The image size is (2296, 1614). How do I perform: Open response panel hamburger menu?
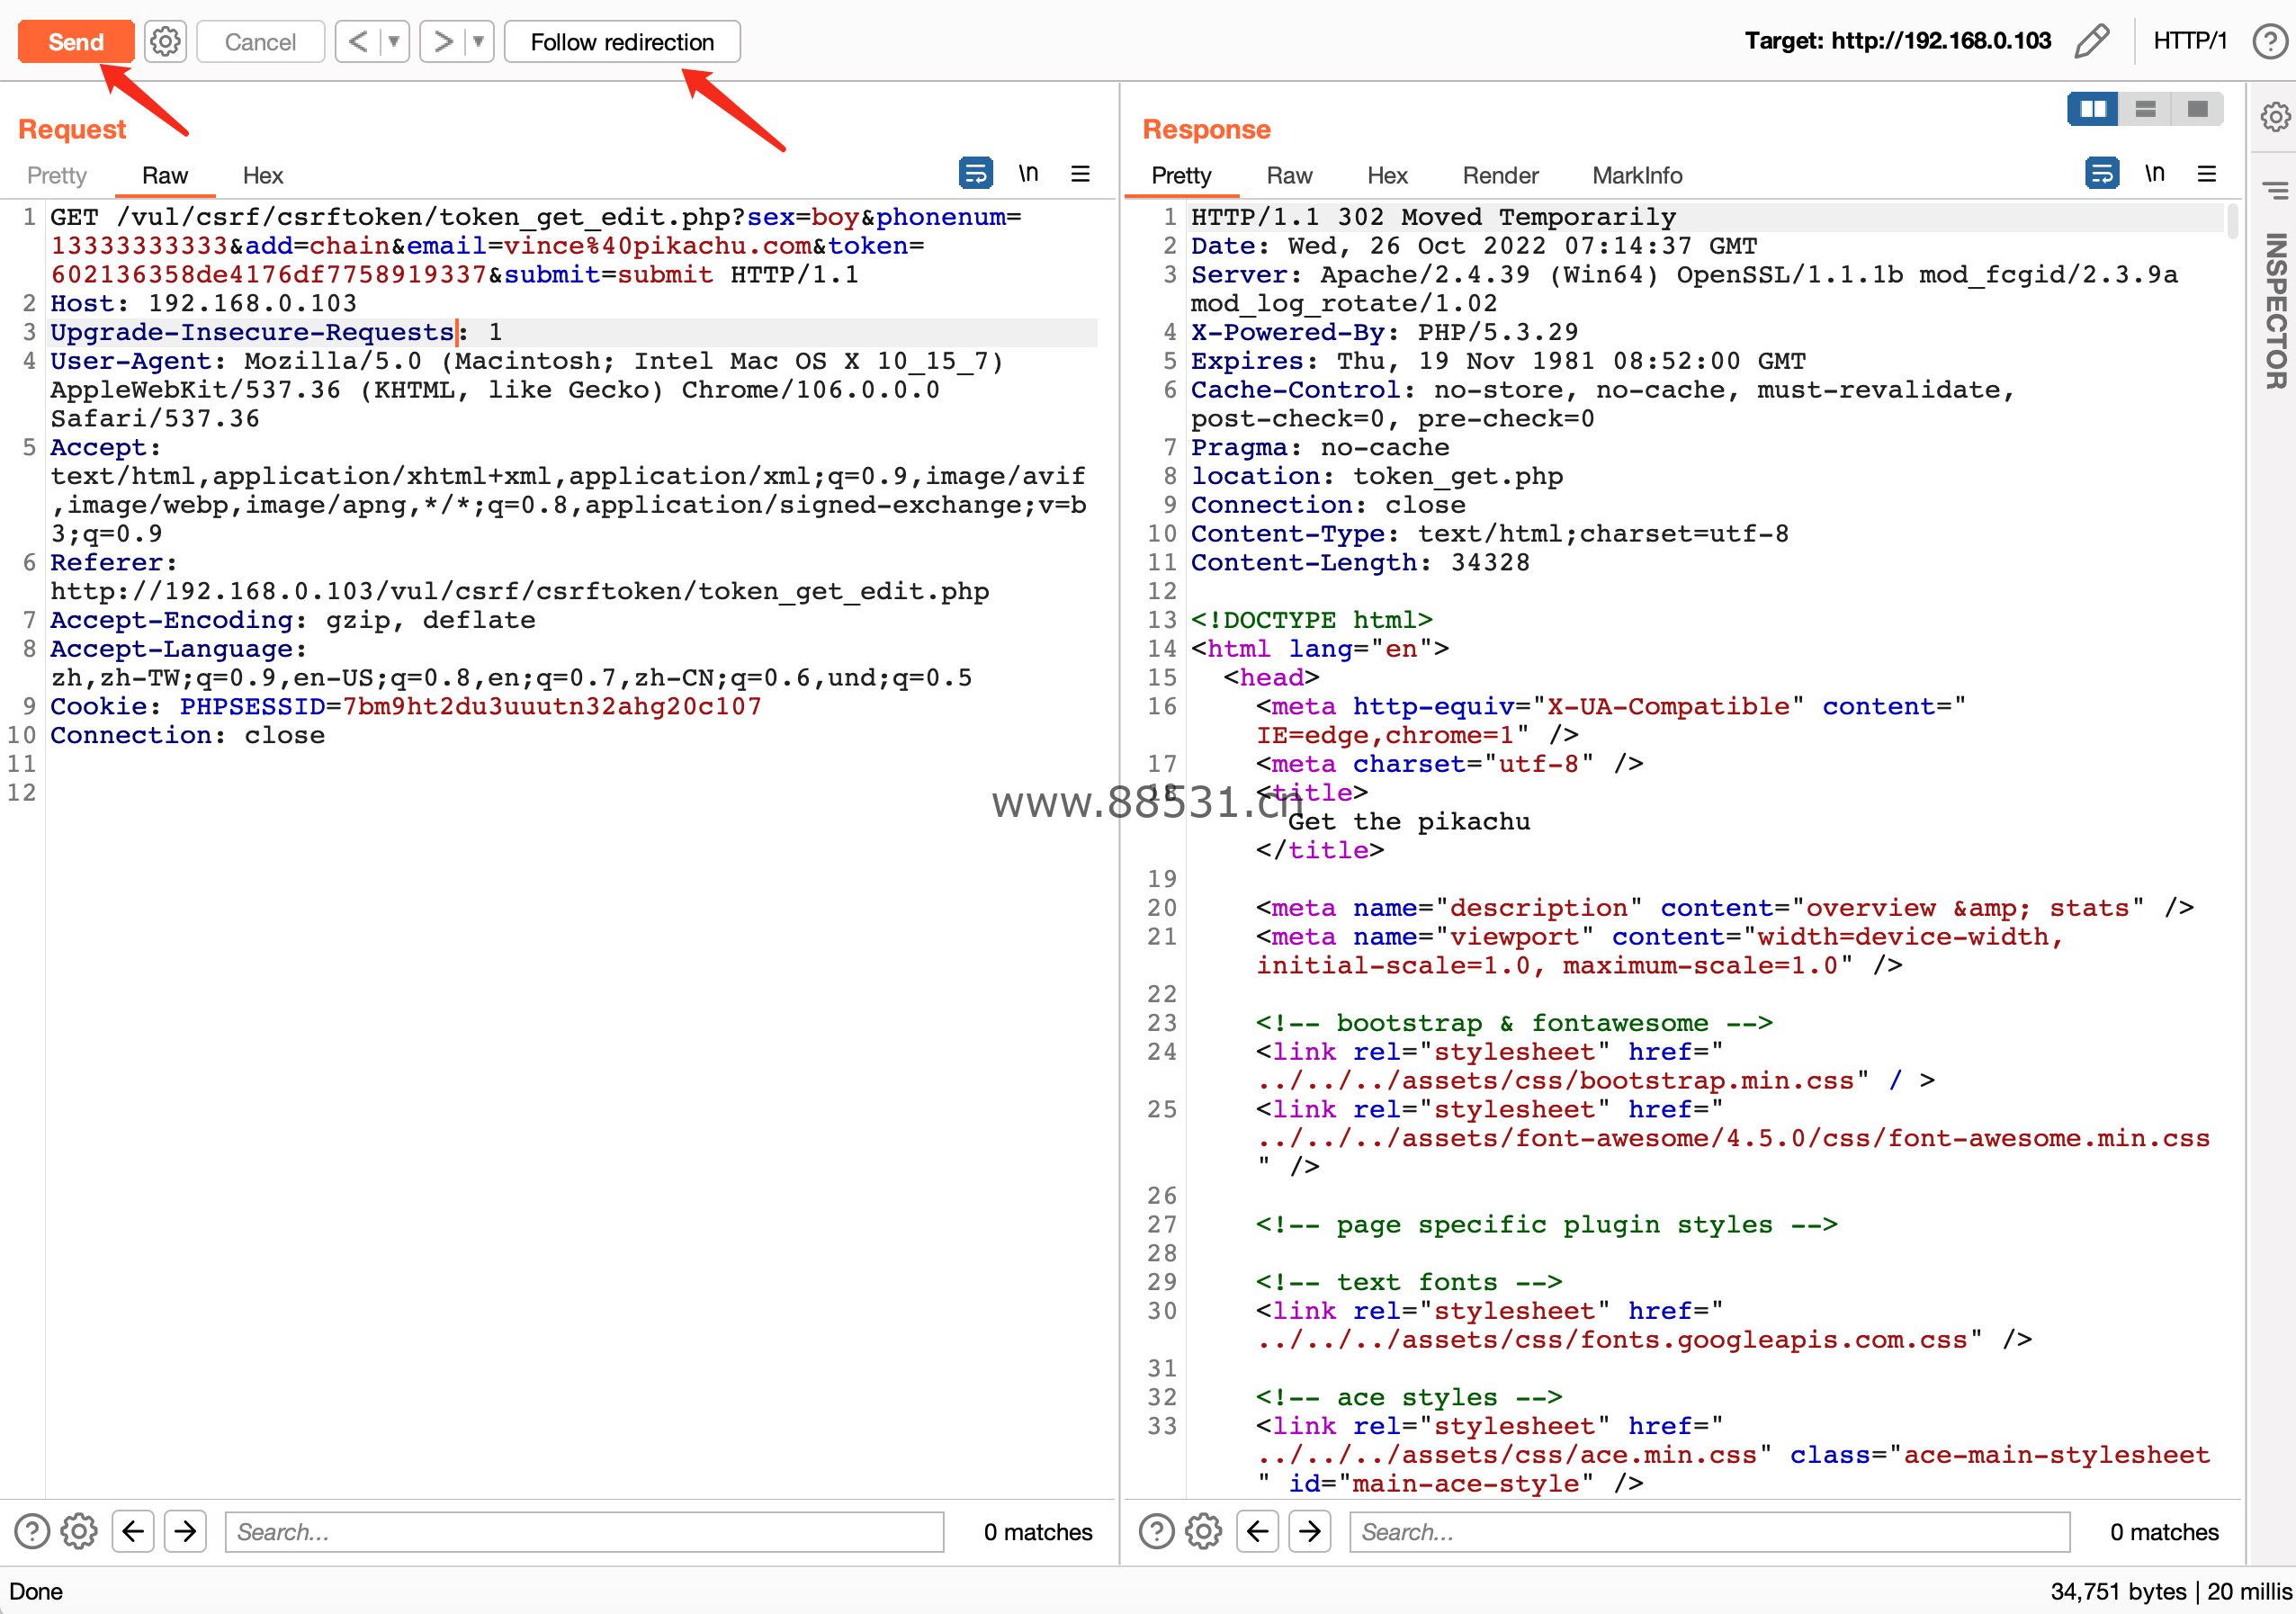tap(2207, 174)
